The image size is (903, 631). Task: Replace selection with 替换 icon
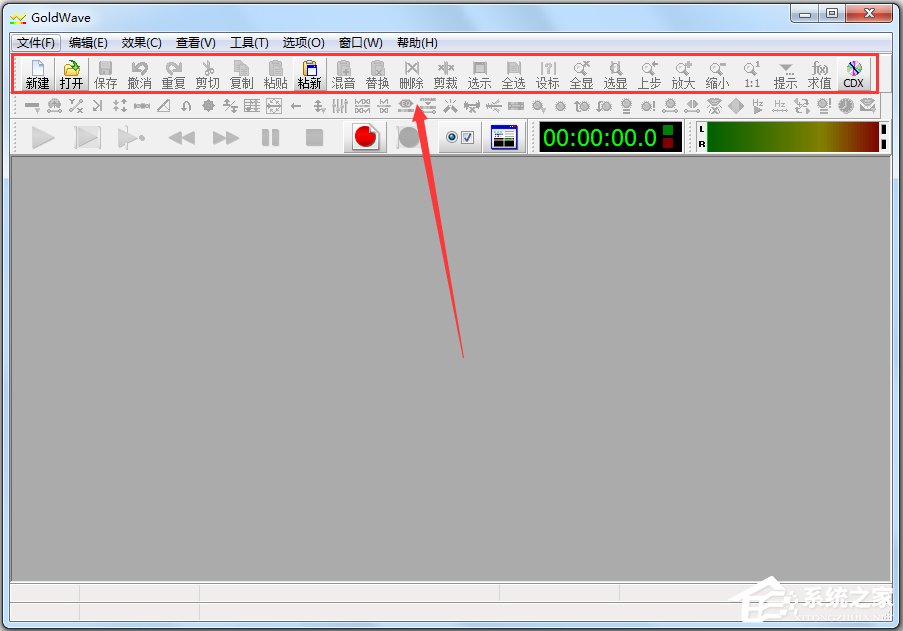(377, 74)
